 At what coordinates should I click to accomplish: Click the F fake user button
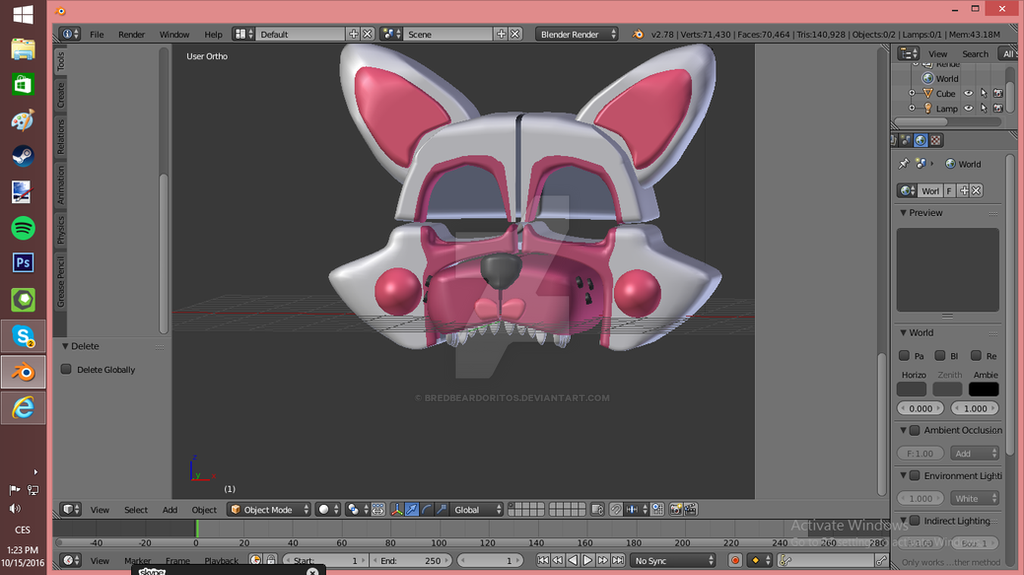click(x=949, y=191)
